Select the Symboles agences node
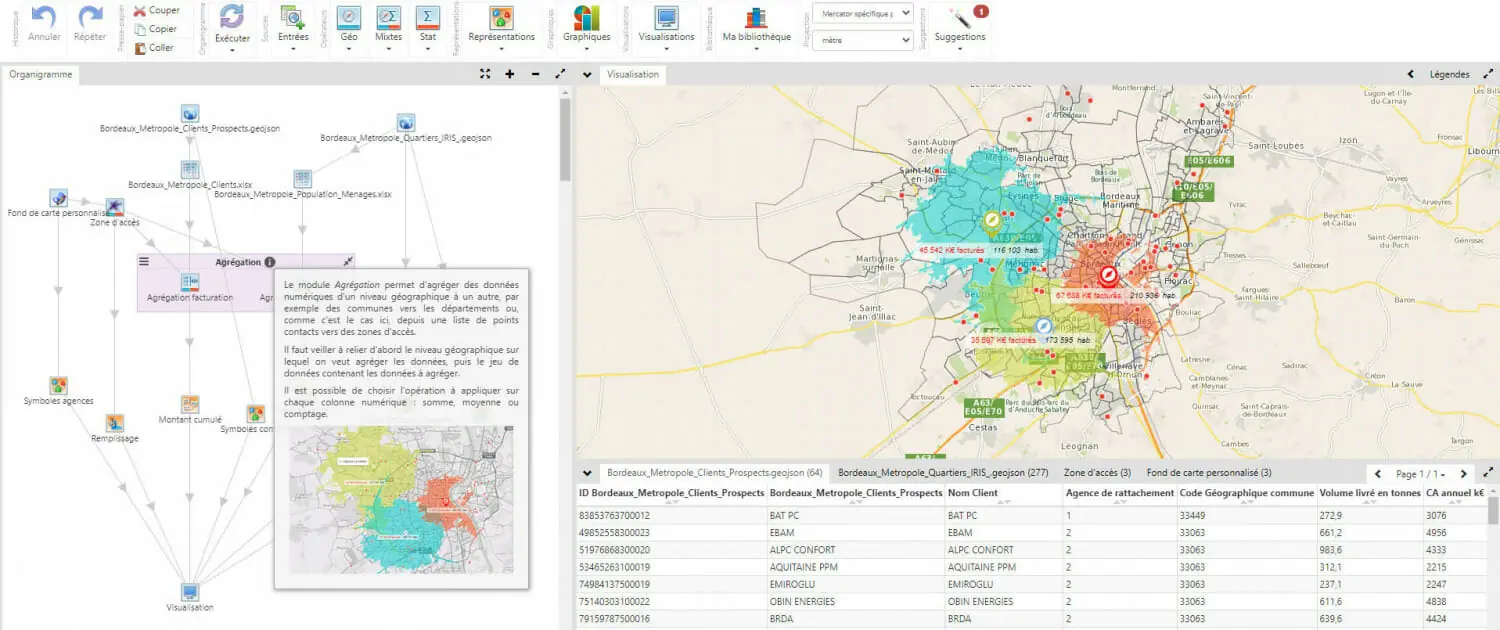Screen dimensions: 1500x630 [59, 386]
